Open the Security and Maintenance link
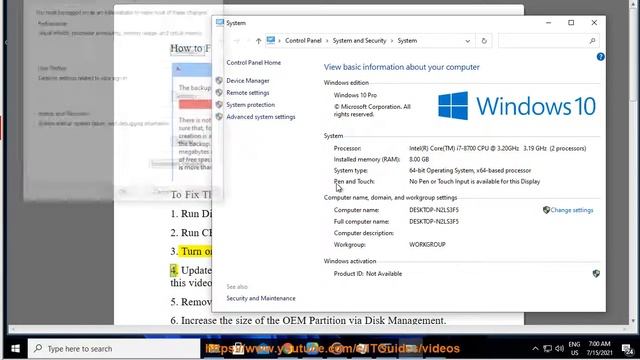The image size is (640, 360). coord(261,298)
